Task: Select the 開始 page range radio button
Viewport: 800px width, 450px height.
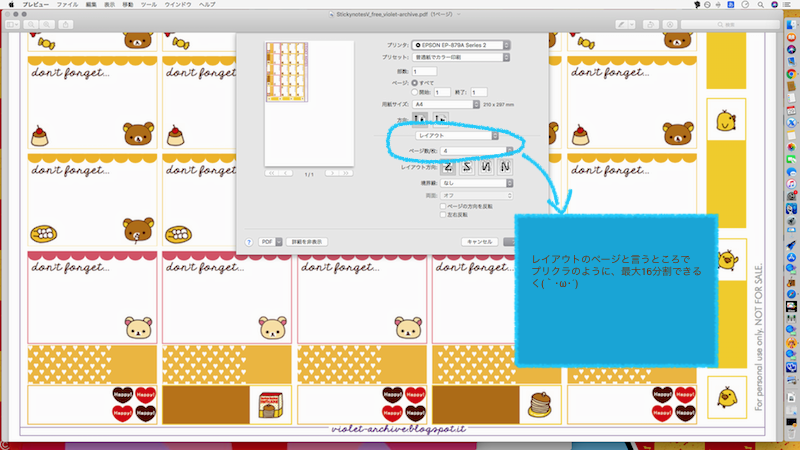Action: 415,92
